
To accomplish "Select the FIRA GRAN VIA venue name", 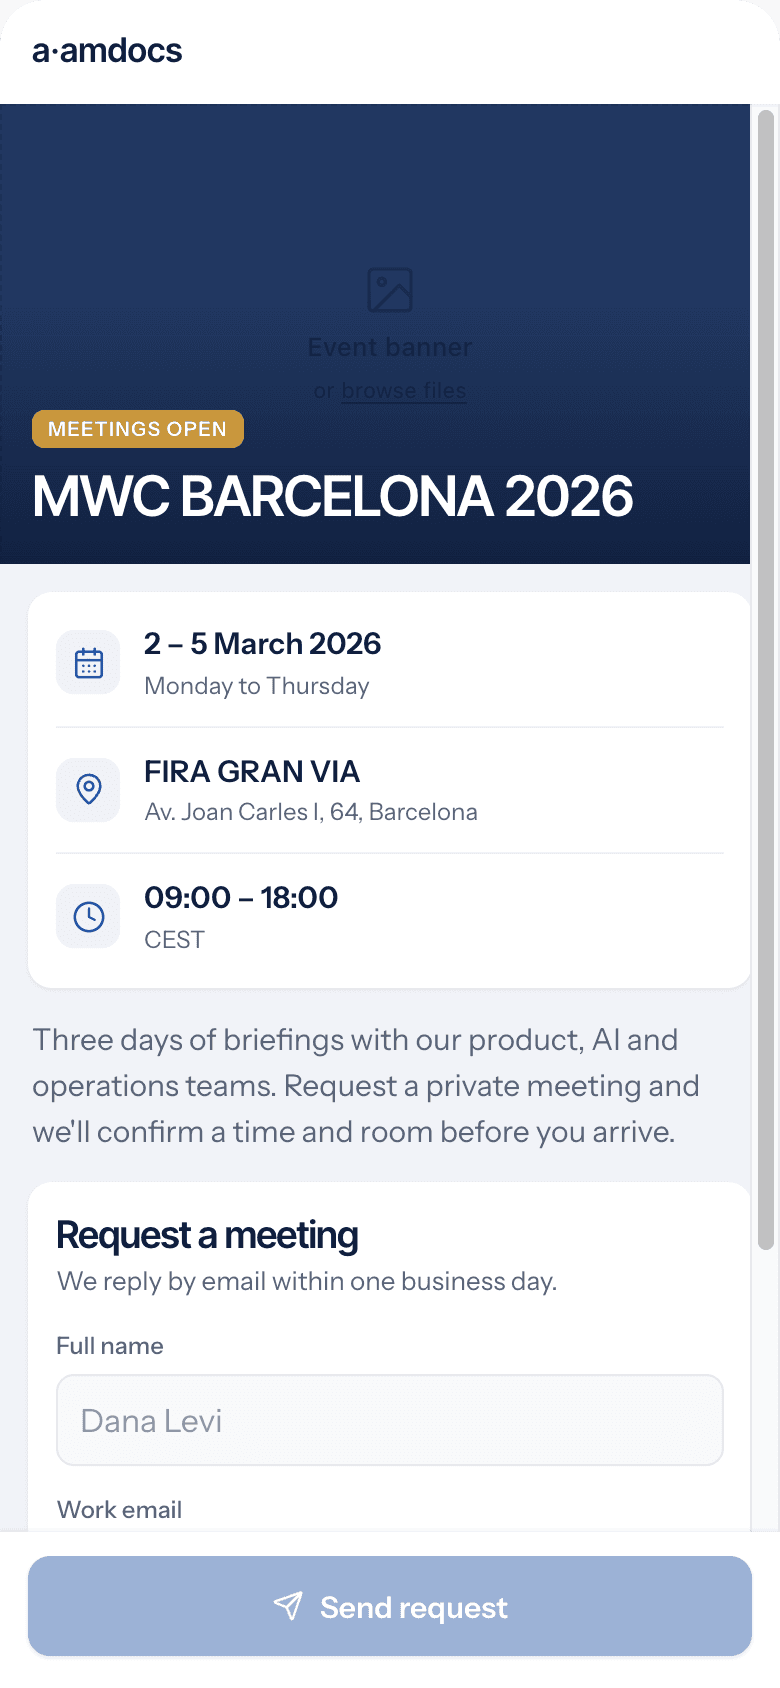I will pos(252,771).
